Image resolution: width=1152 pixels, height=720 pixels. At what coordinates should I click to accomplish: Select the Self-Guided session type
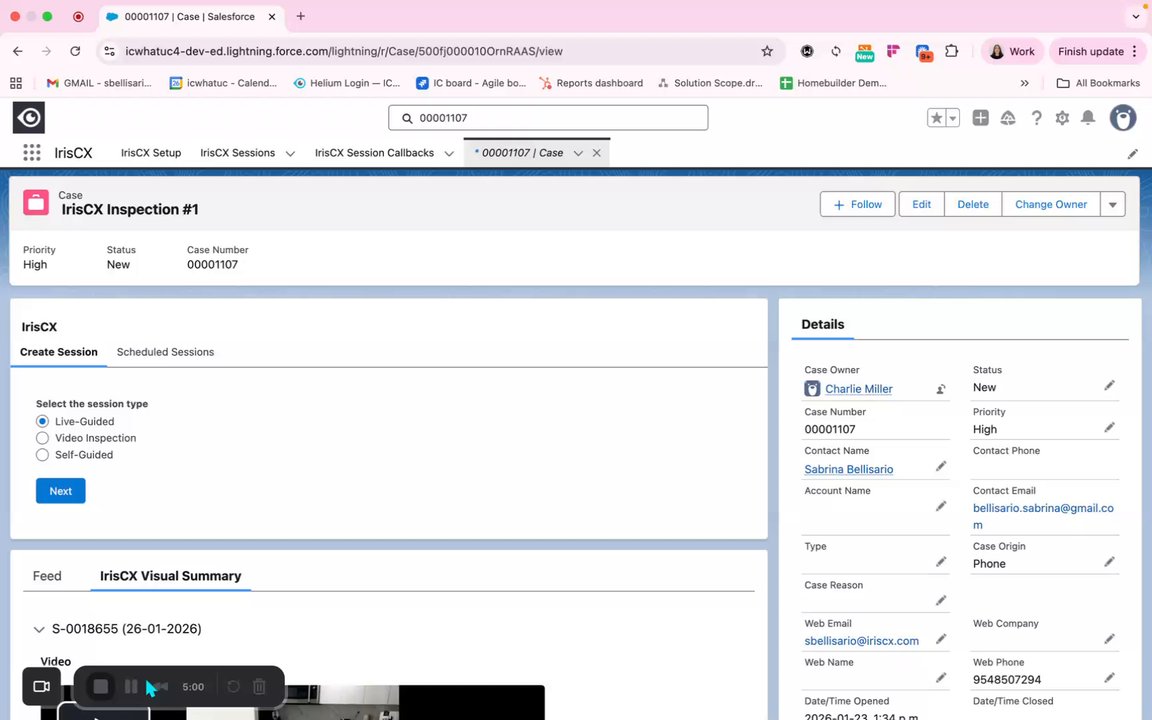43,455
